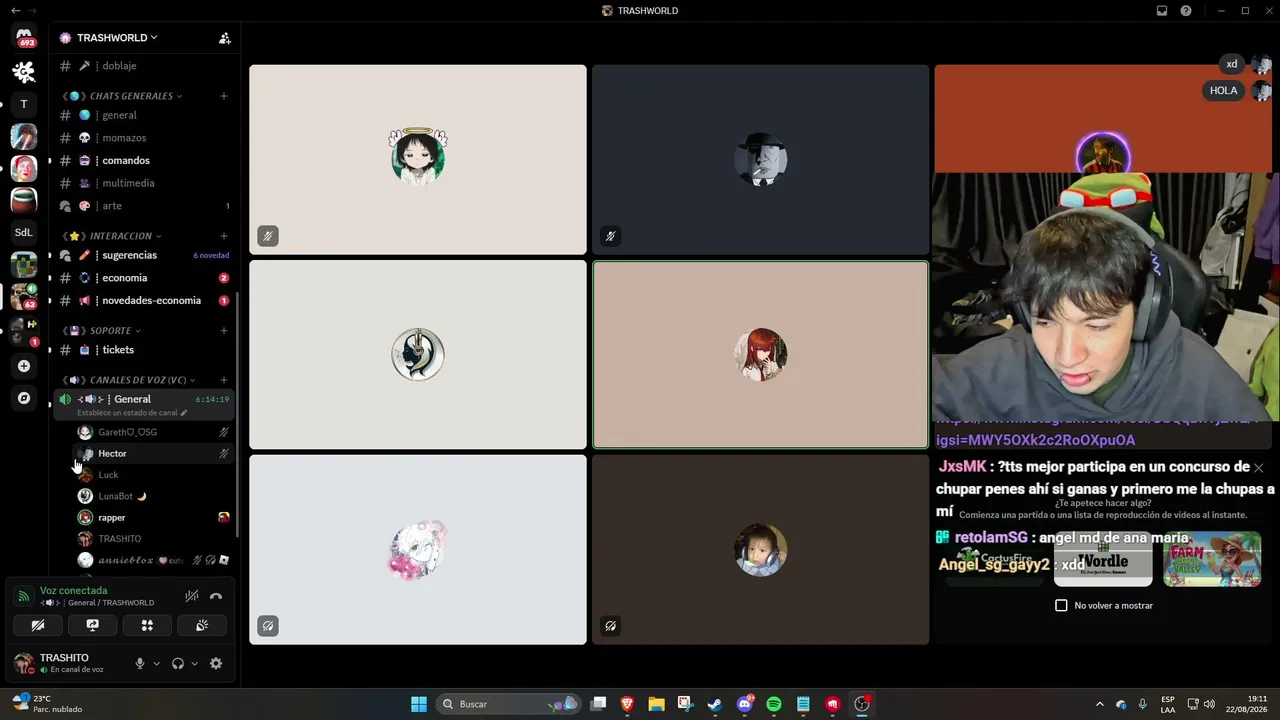Share your screen button
The image size is (1280, 720).
tap(93, 626)
